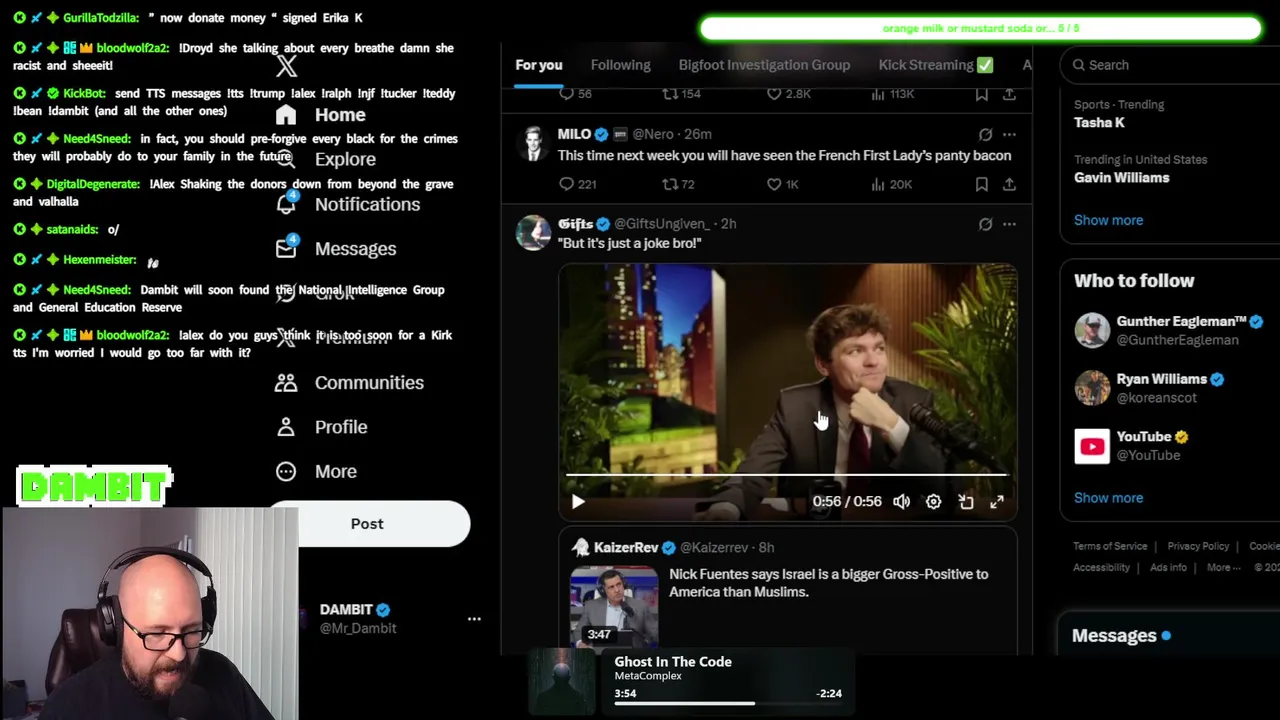This screenshot has height=720, width=1280.
Task: Expand the Messages drawer
Action: (1168, 636)
